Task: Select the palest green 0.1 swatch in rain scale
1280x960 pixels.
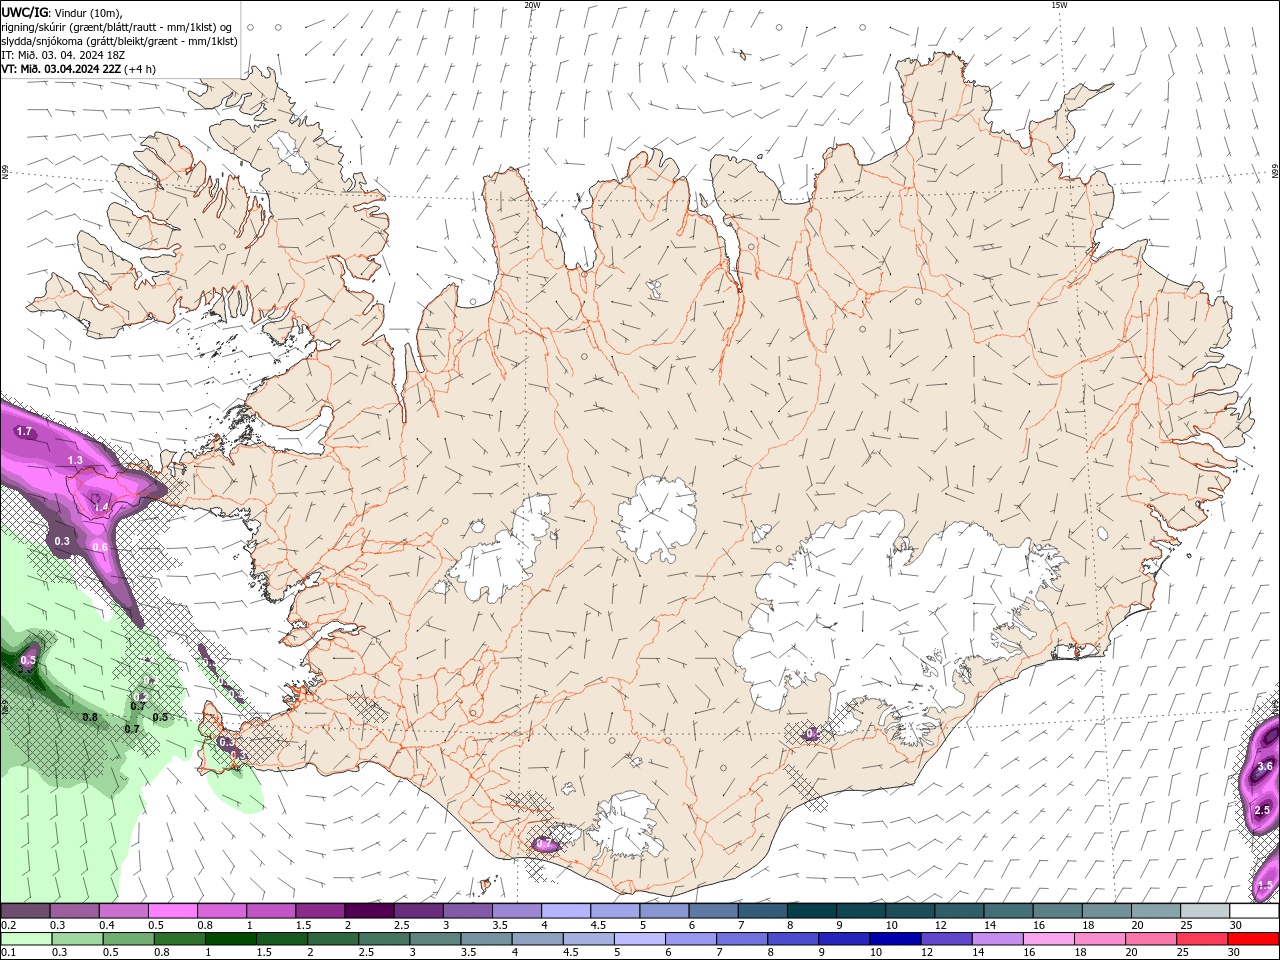Action: tap(25, 939)
